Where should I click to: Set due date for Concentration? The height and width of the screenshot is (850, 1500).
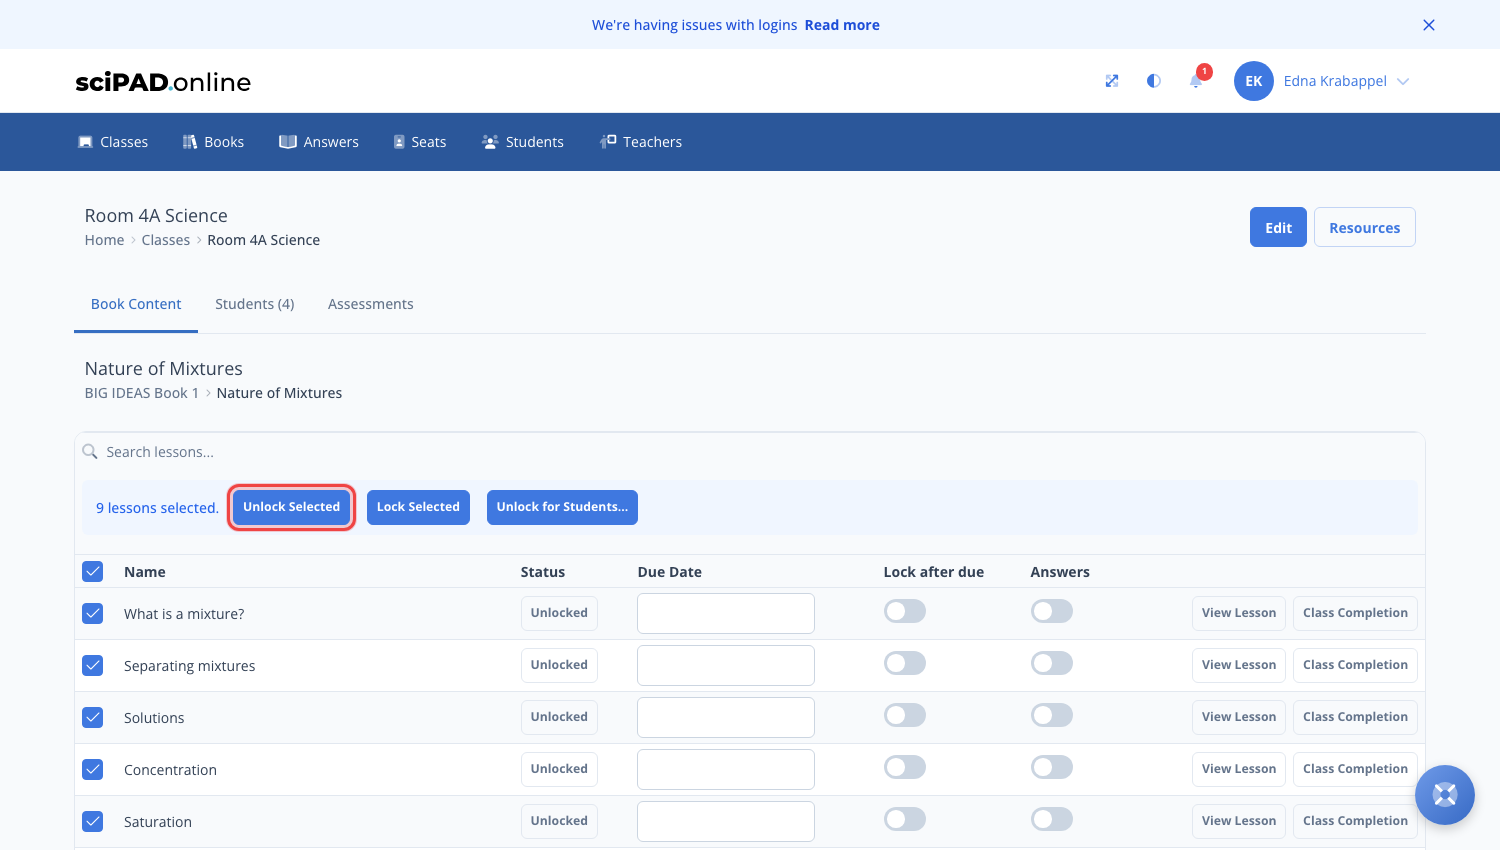pos(726,769)
